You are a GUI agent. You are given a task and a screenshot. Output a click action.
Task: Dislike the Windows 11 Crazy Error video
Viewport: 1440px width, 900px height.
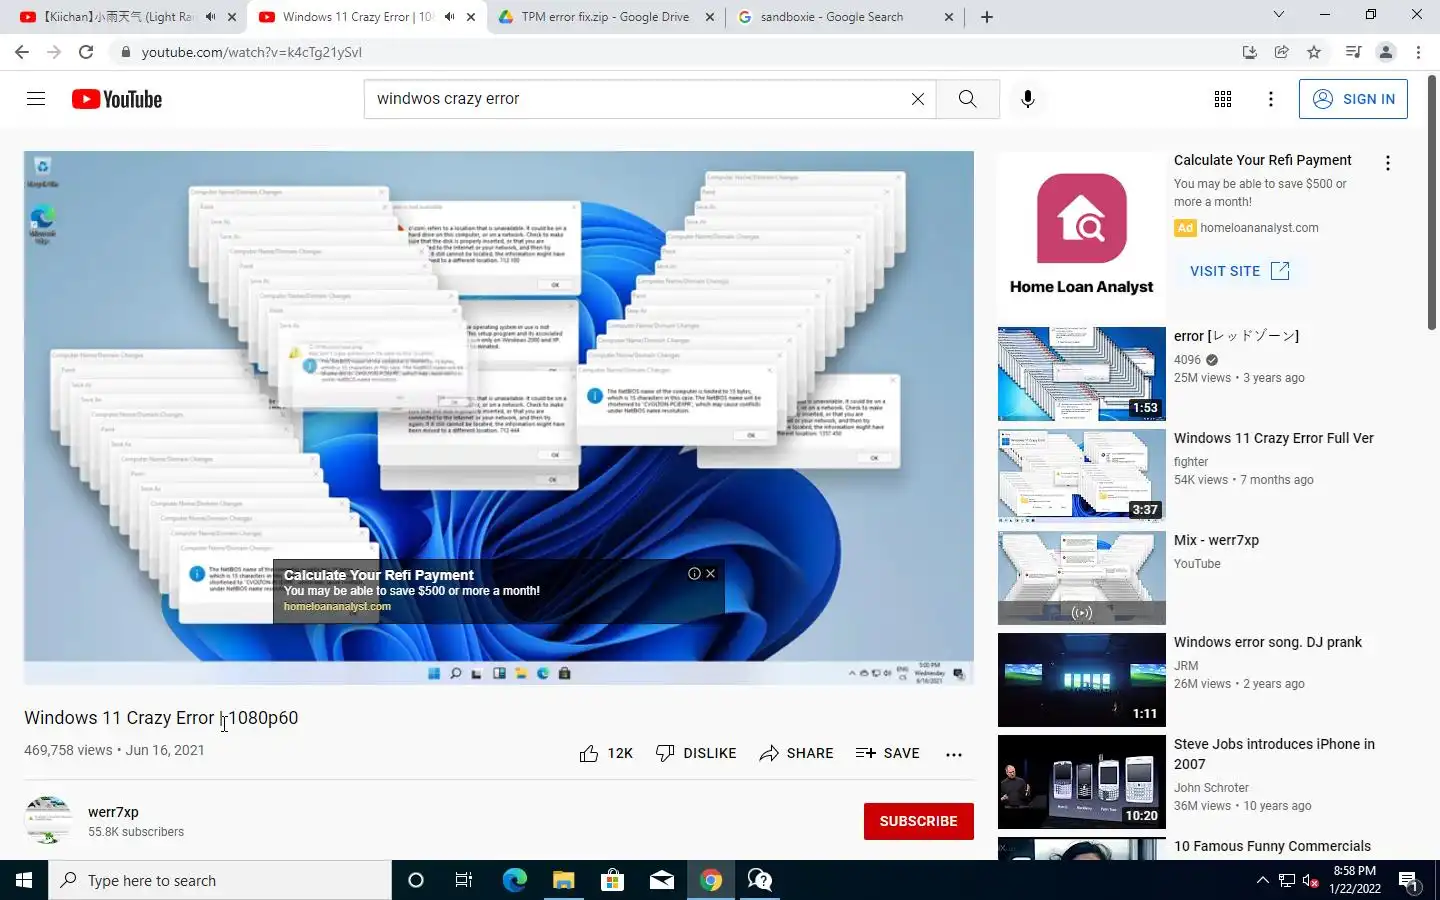(696, 753)
